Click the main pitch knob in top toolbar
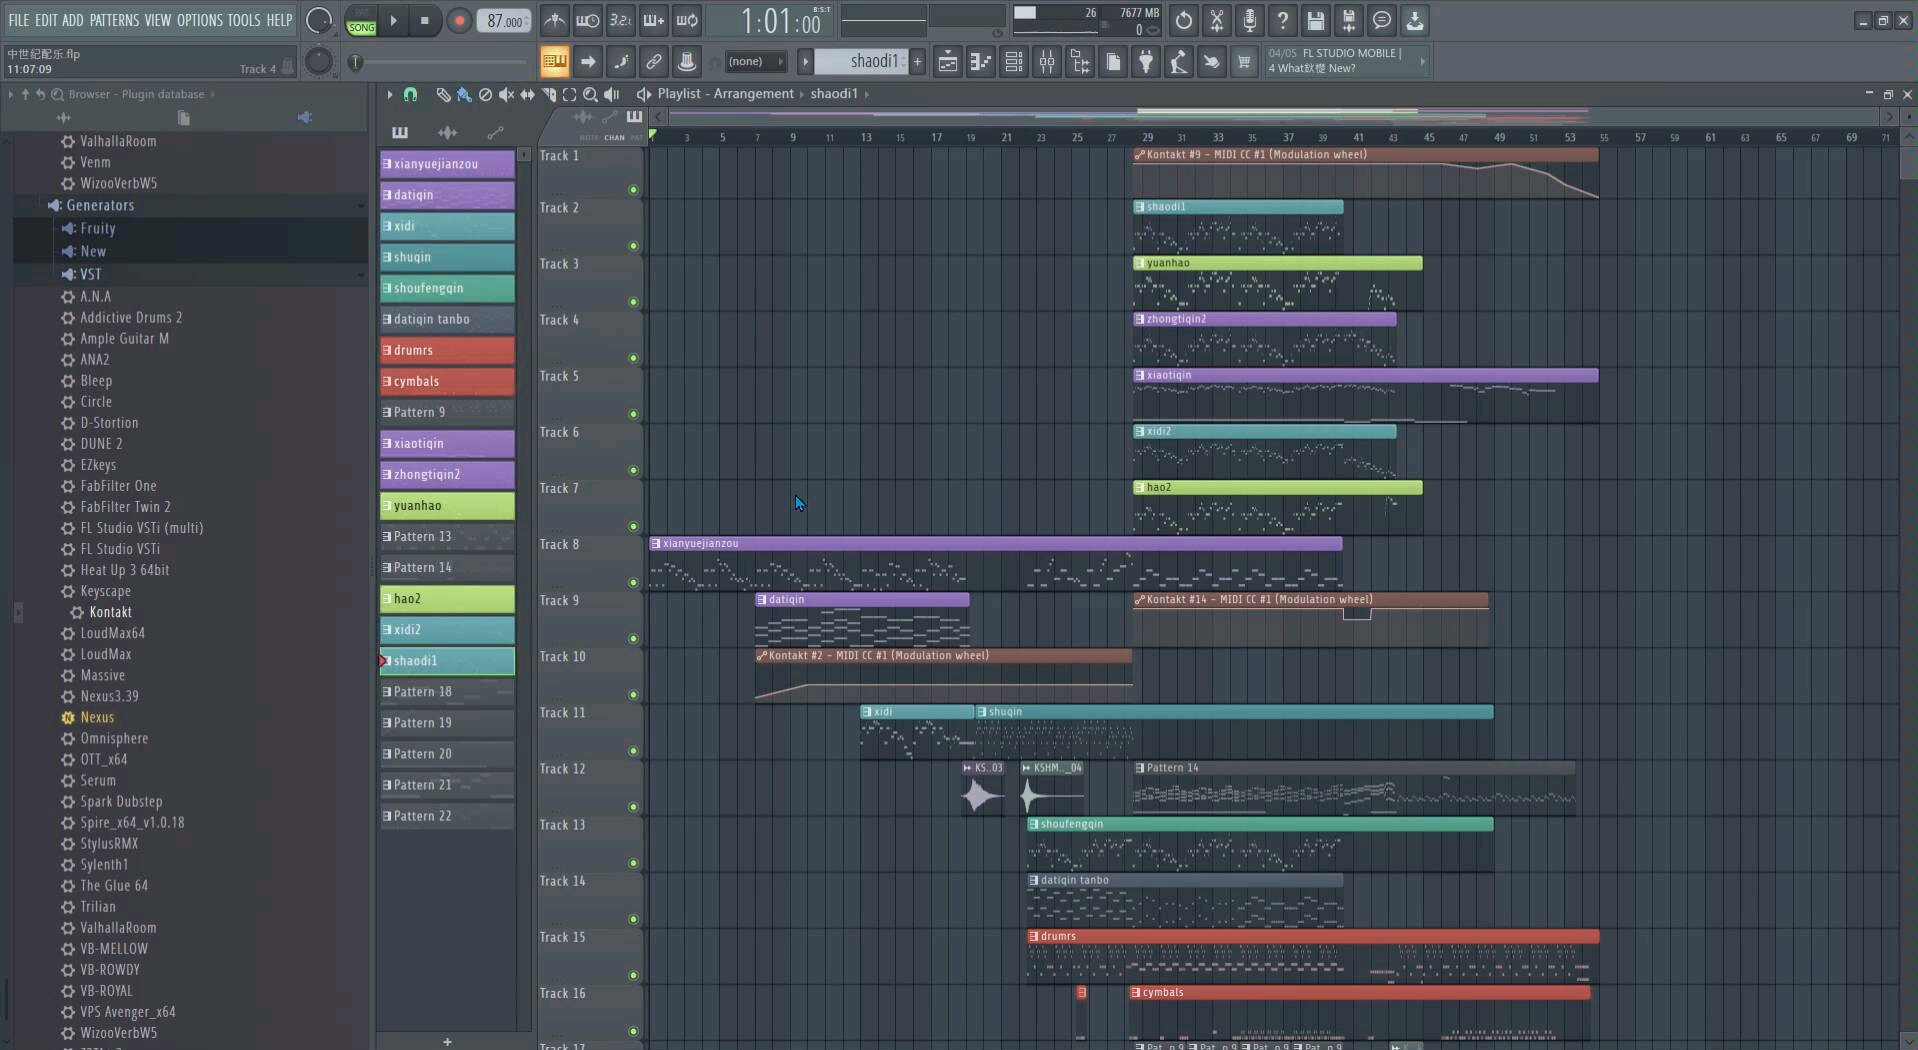 tap(318, 62)
